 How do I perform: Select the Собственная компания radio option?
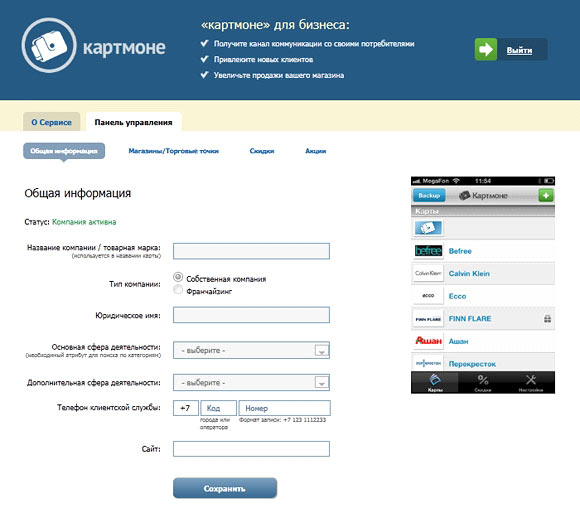[x=178, y=277]
